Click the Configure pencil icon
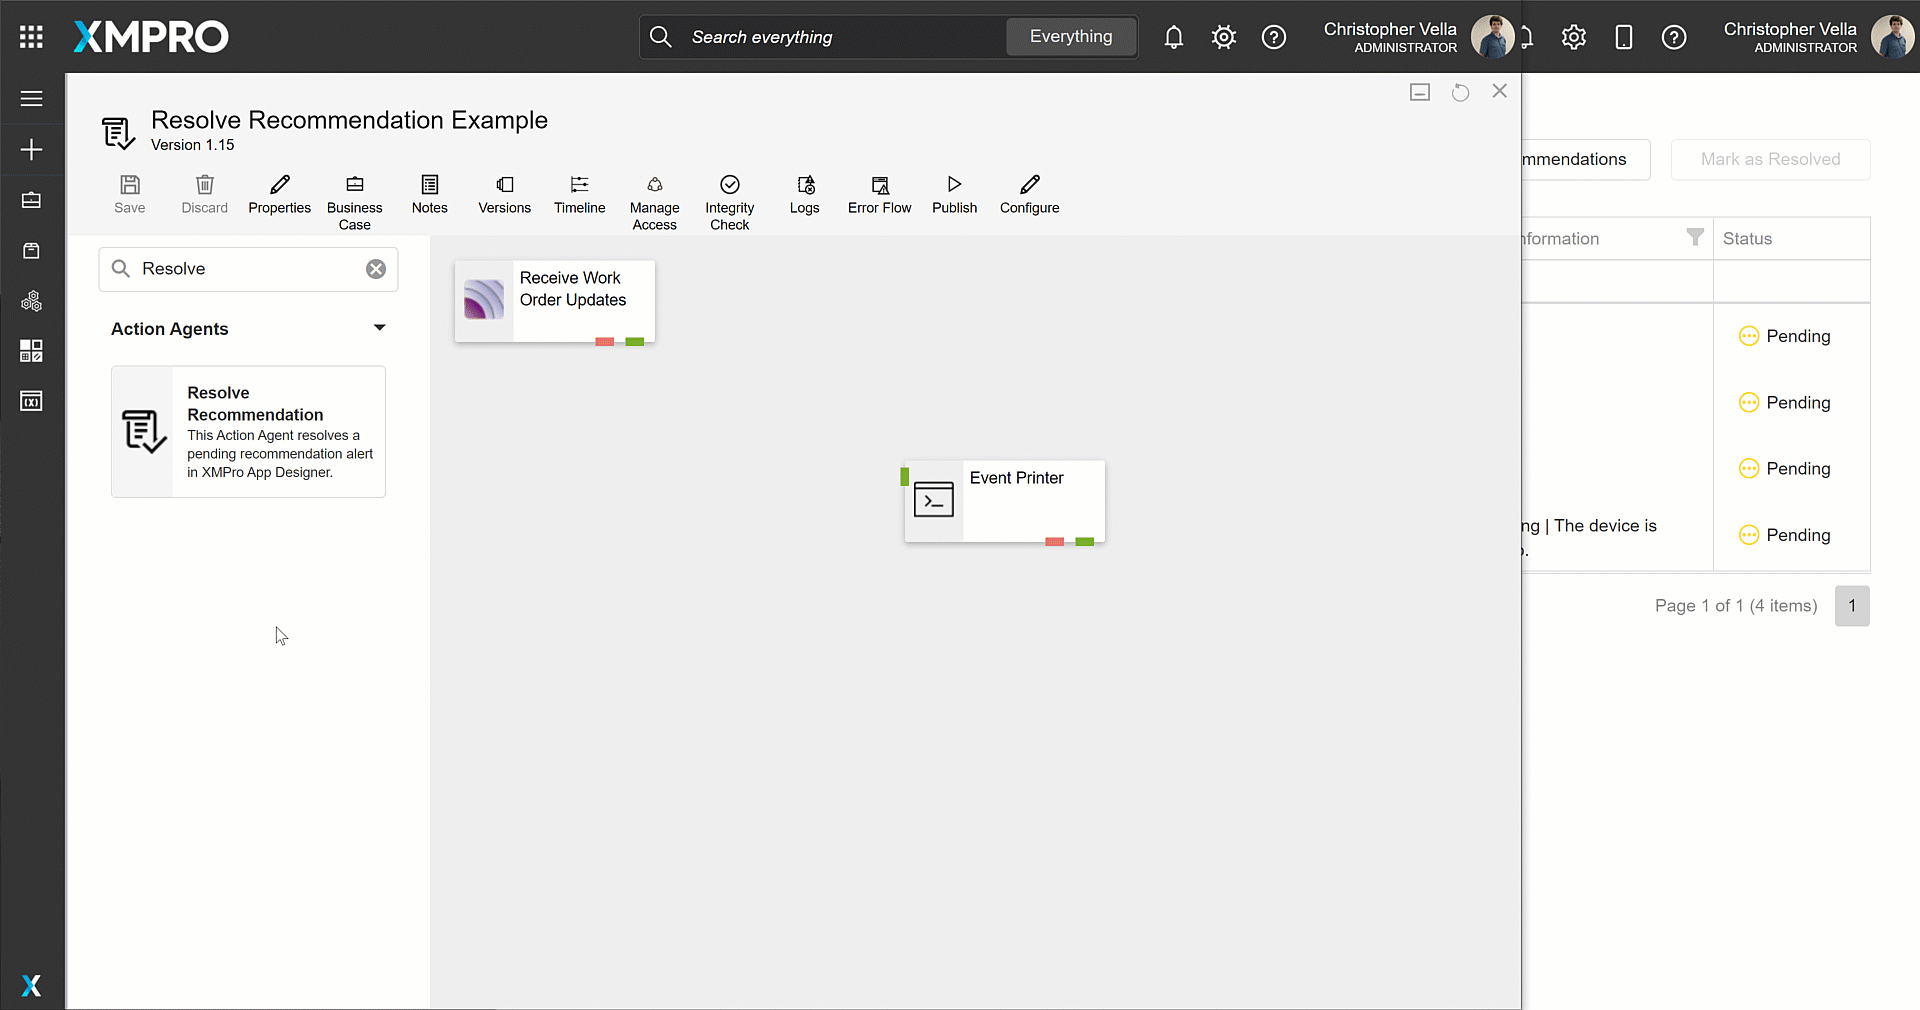Viewport: 1920px width, 1010px height. coord(1029,185)
